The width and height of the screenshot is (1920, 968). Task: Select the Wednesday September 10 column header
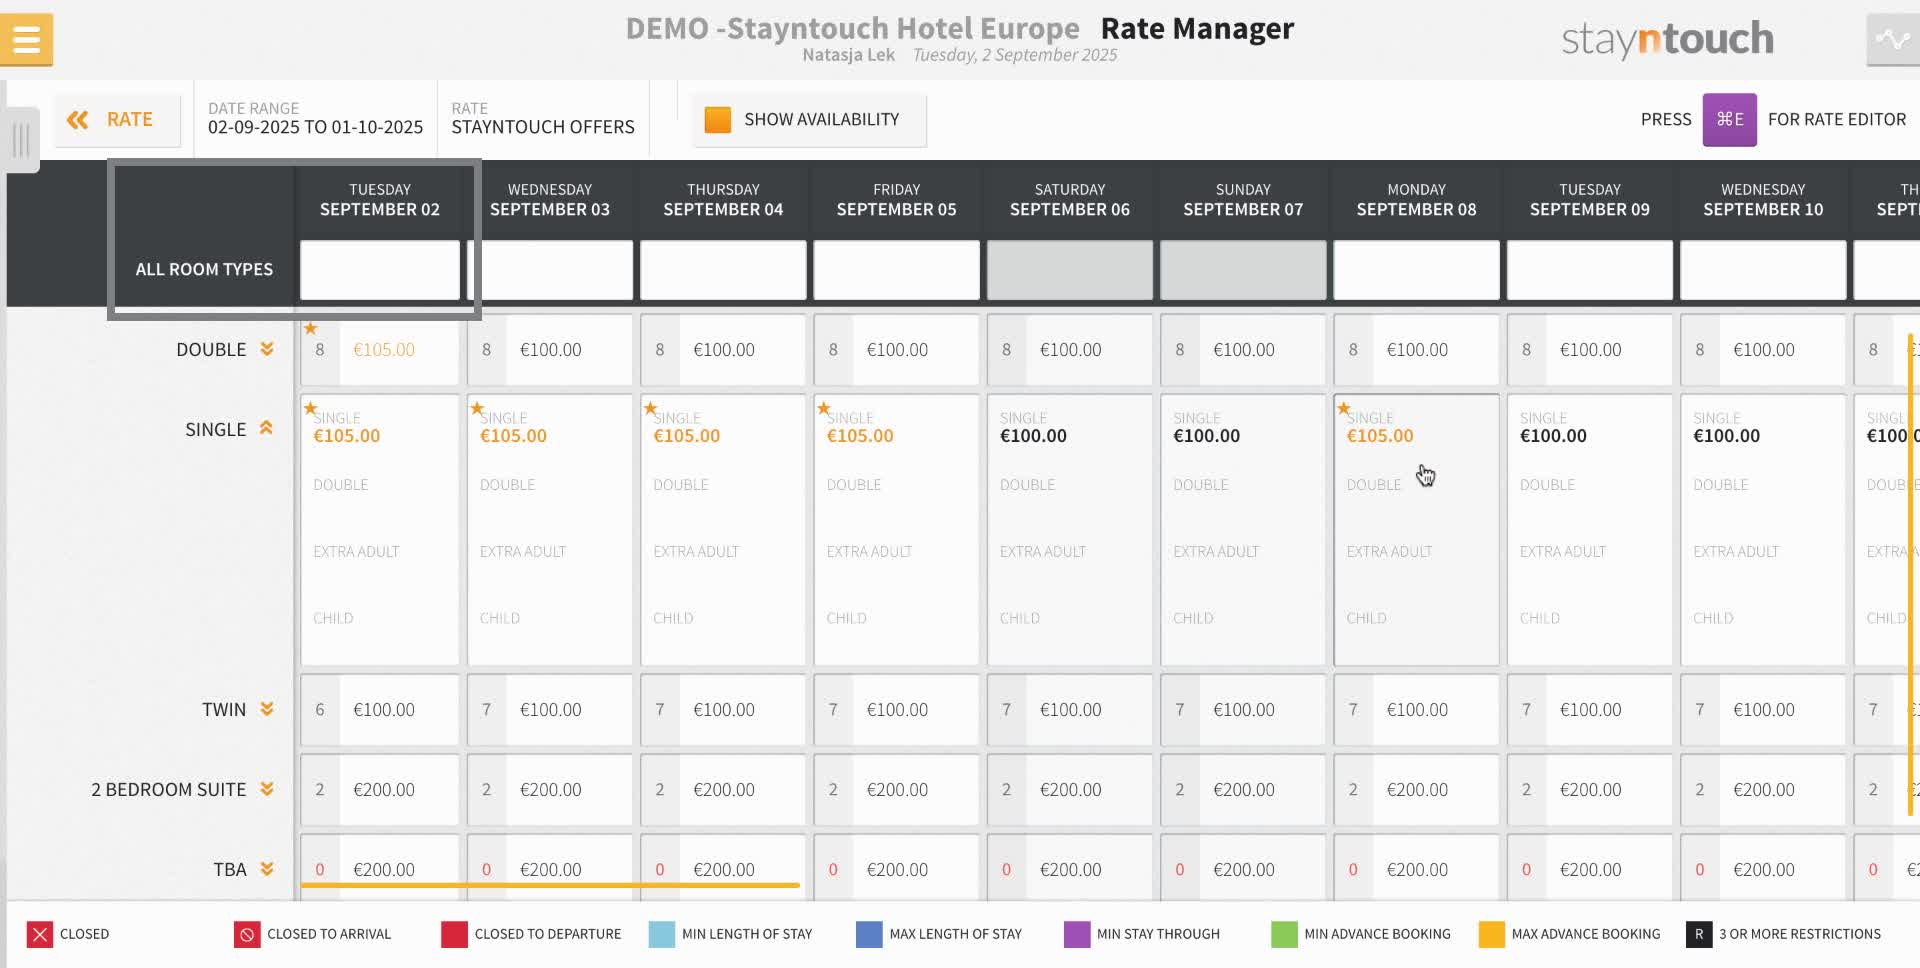click(1763, 200)
